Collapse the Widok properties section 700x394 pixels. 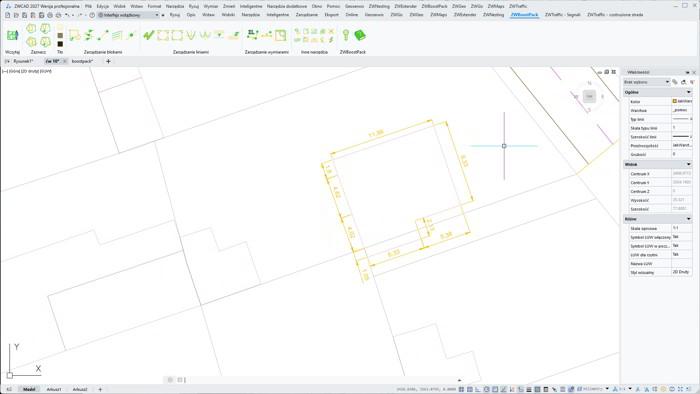[x=688, y=165]
